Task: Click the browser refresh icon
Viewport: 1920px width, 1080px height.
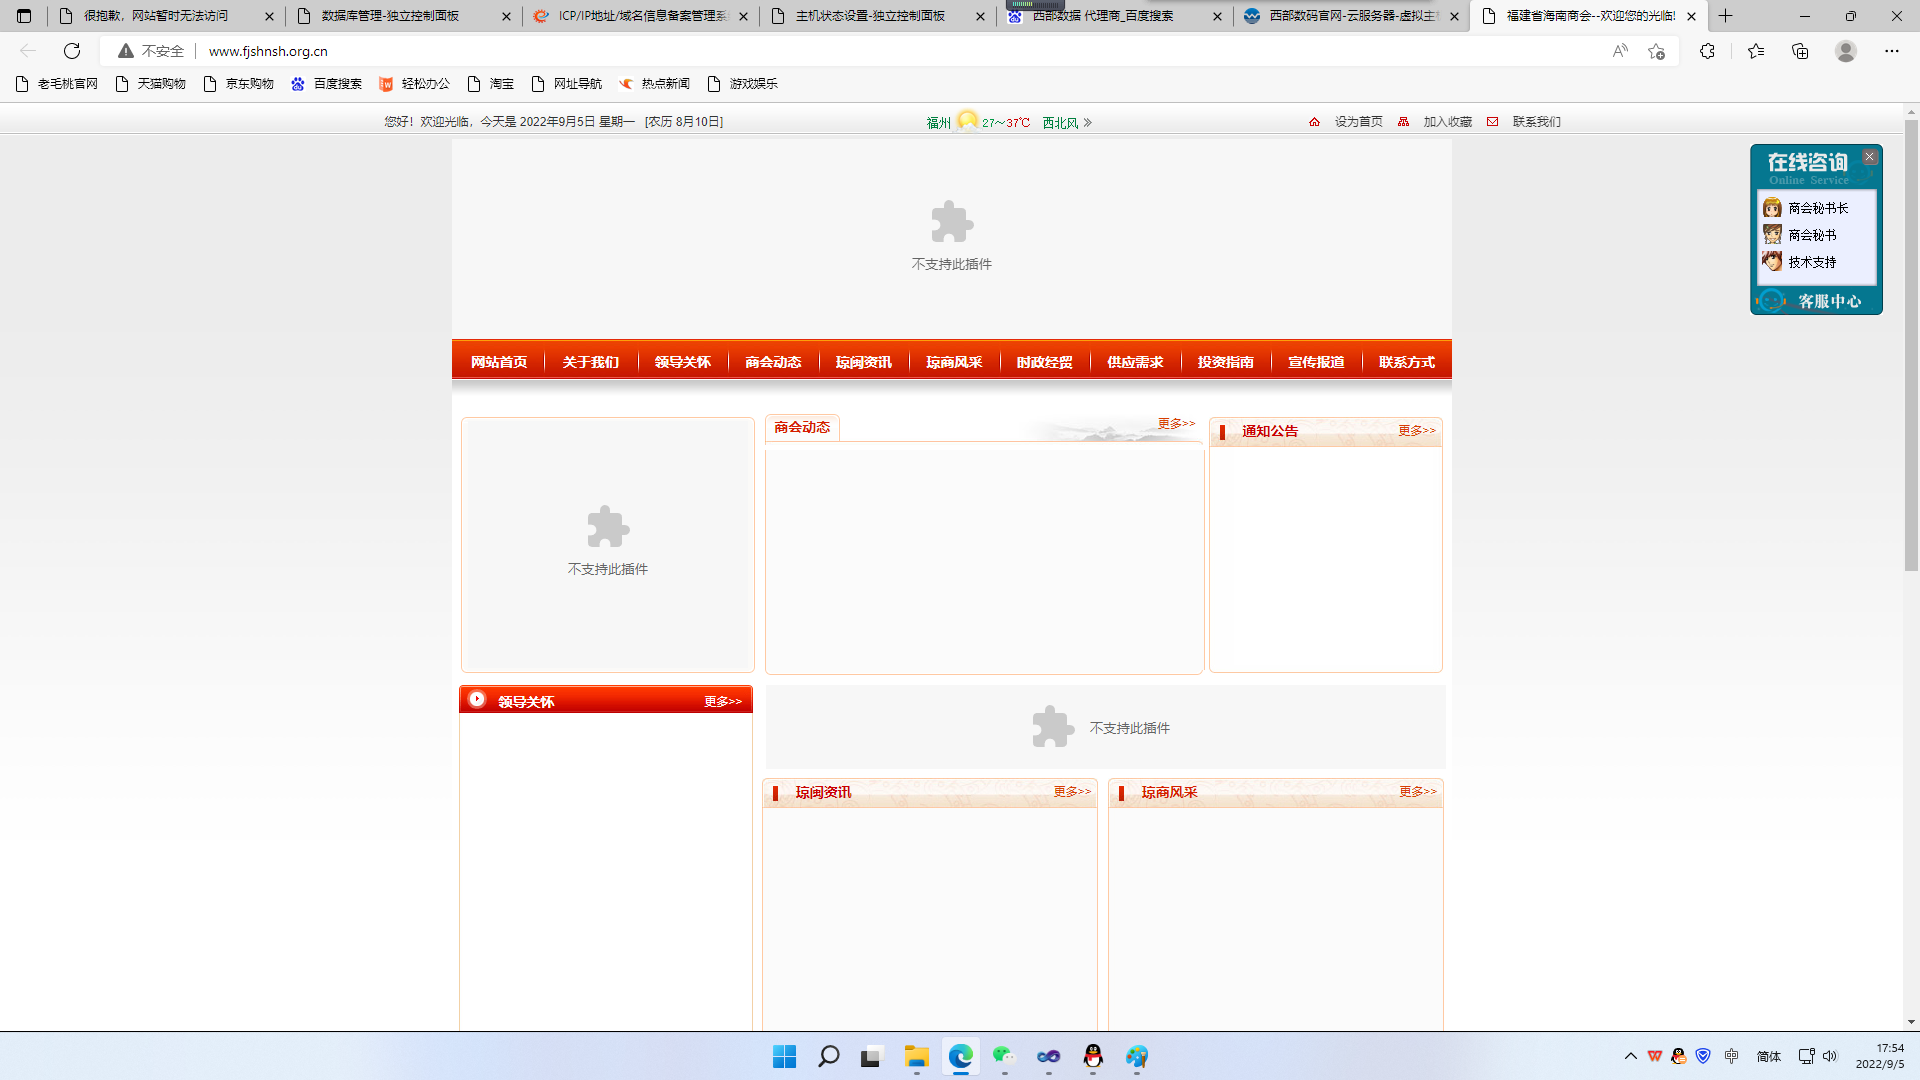Action: 72,51
